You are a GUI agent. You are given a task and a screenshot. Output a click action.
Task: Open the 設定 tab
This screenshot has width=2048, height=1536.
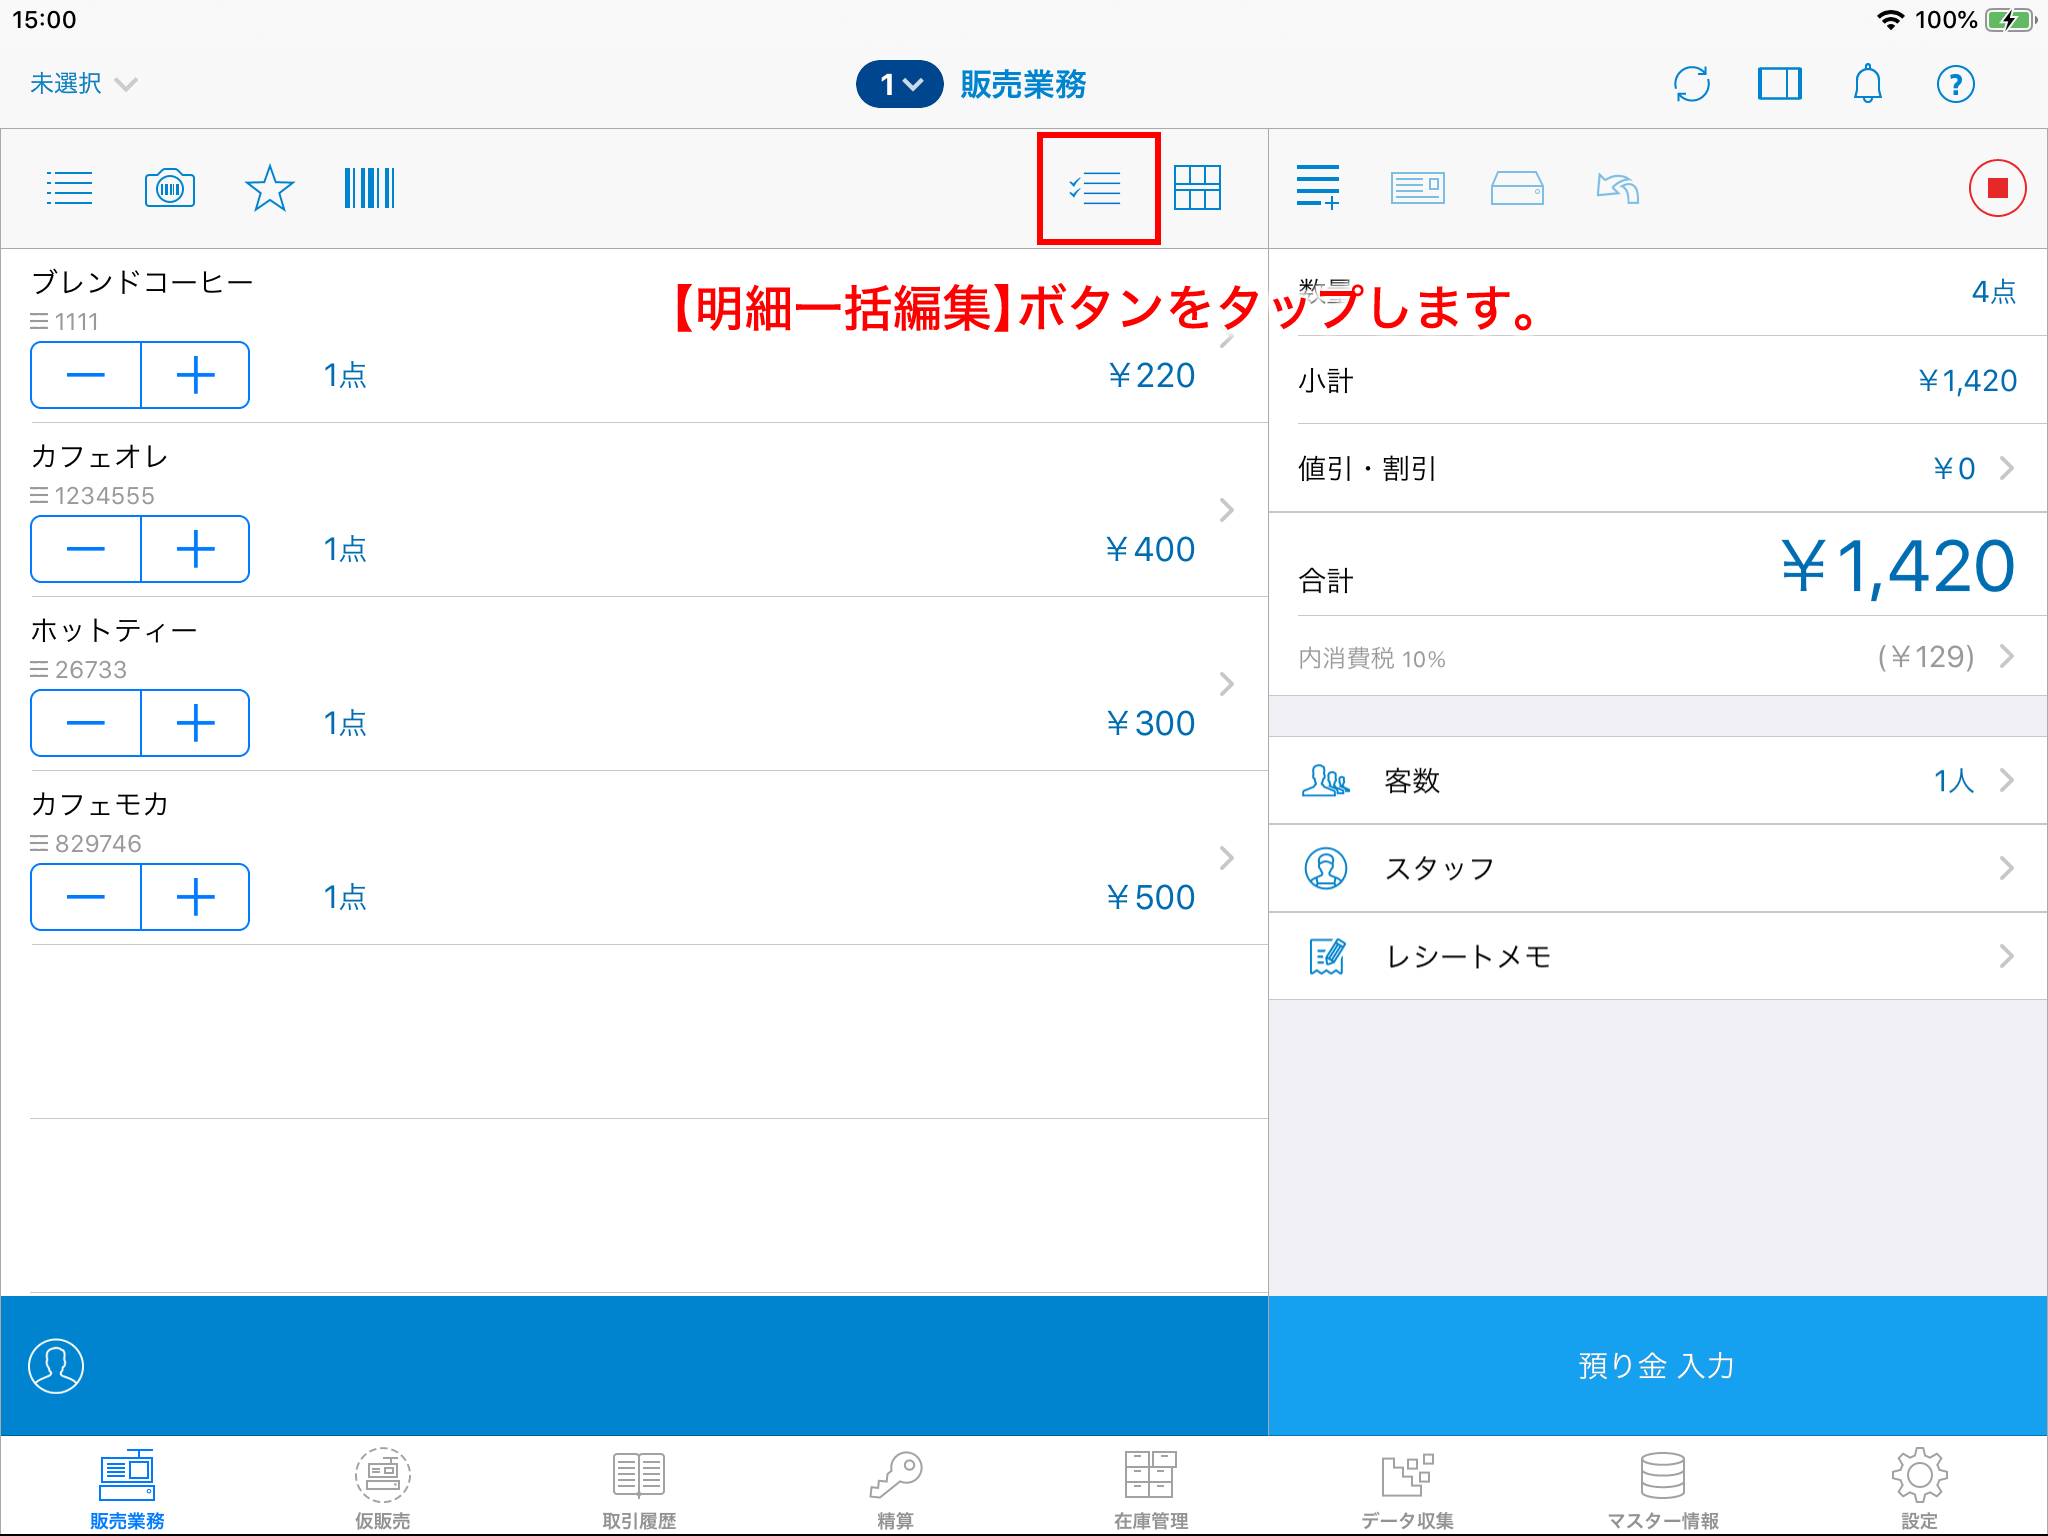(x=1919, y=1487)
